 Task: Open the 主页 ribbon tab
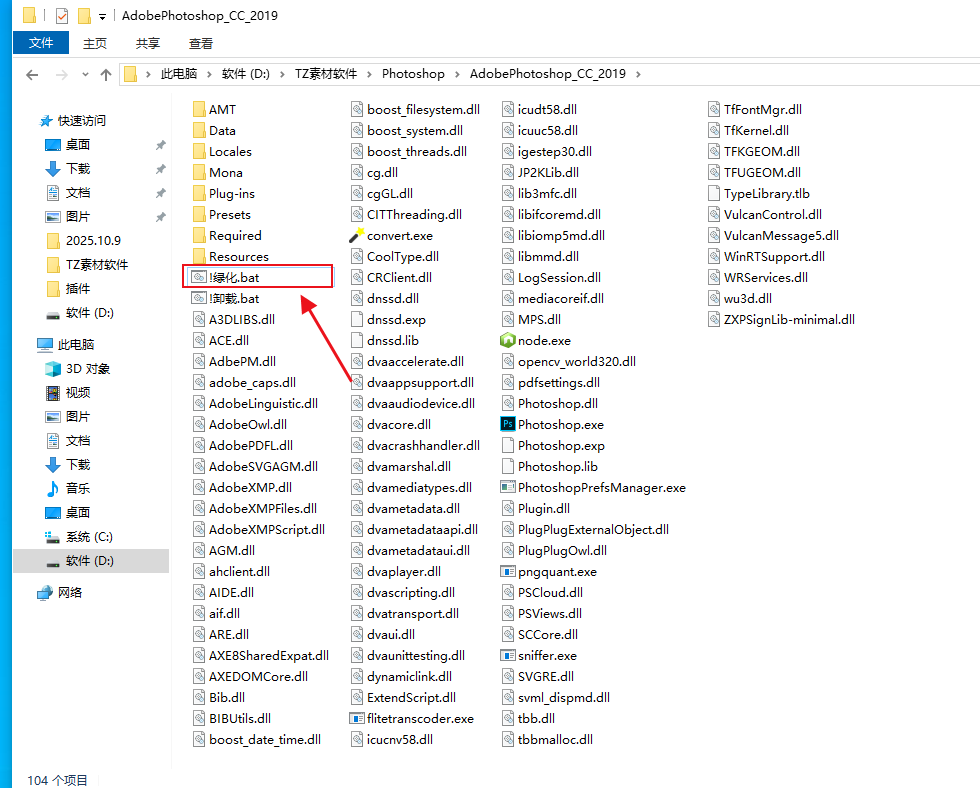(x=95, y=44)
